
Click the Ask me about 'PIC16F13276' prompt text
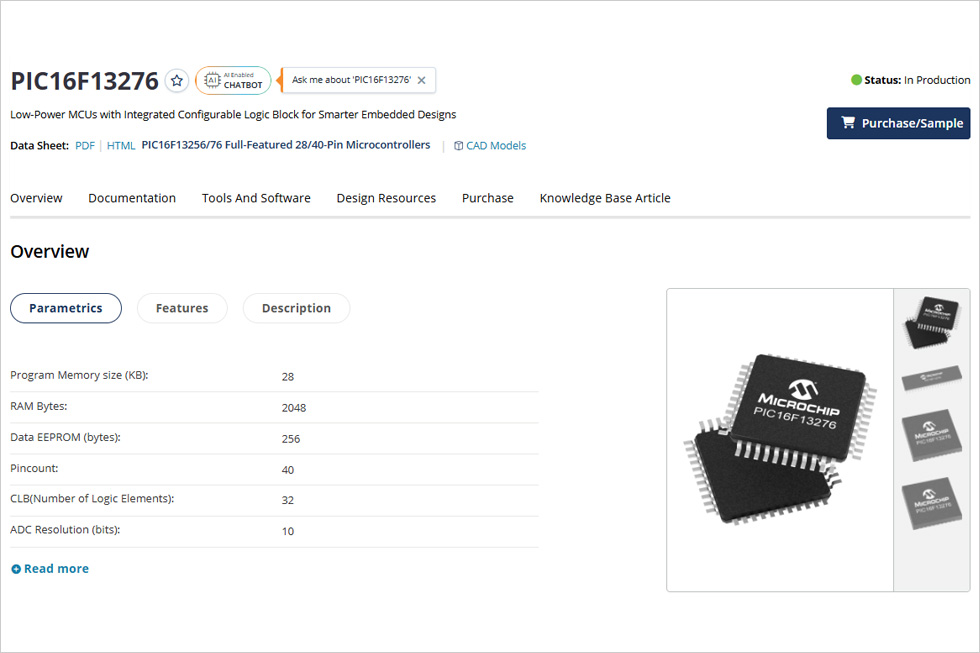click(x=351, y=80)
